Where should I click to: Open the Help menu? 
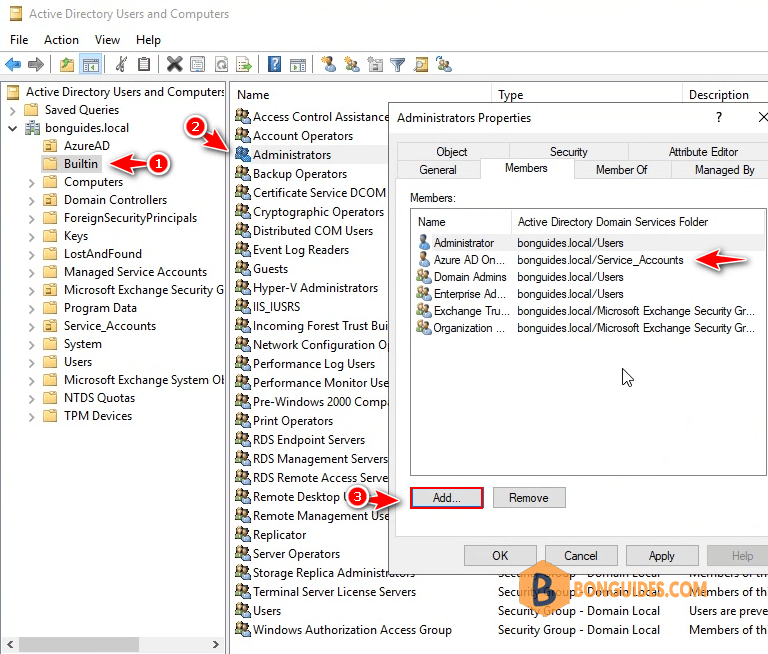148,40
